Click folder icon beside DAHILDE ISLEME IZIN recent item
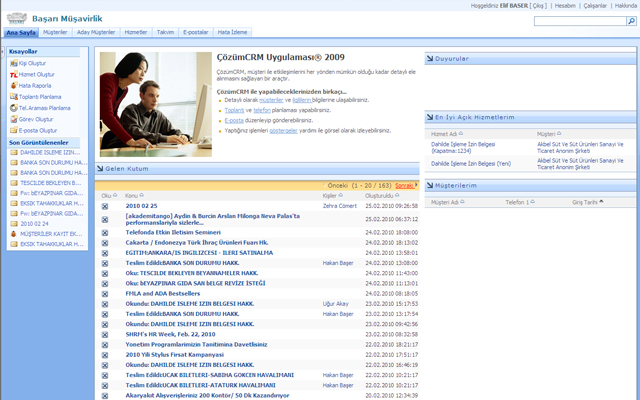Screen dimensions: 640x400 (x=14, y=152)
